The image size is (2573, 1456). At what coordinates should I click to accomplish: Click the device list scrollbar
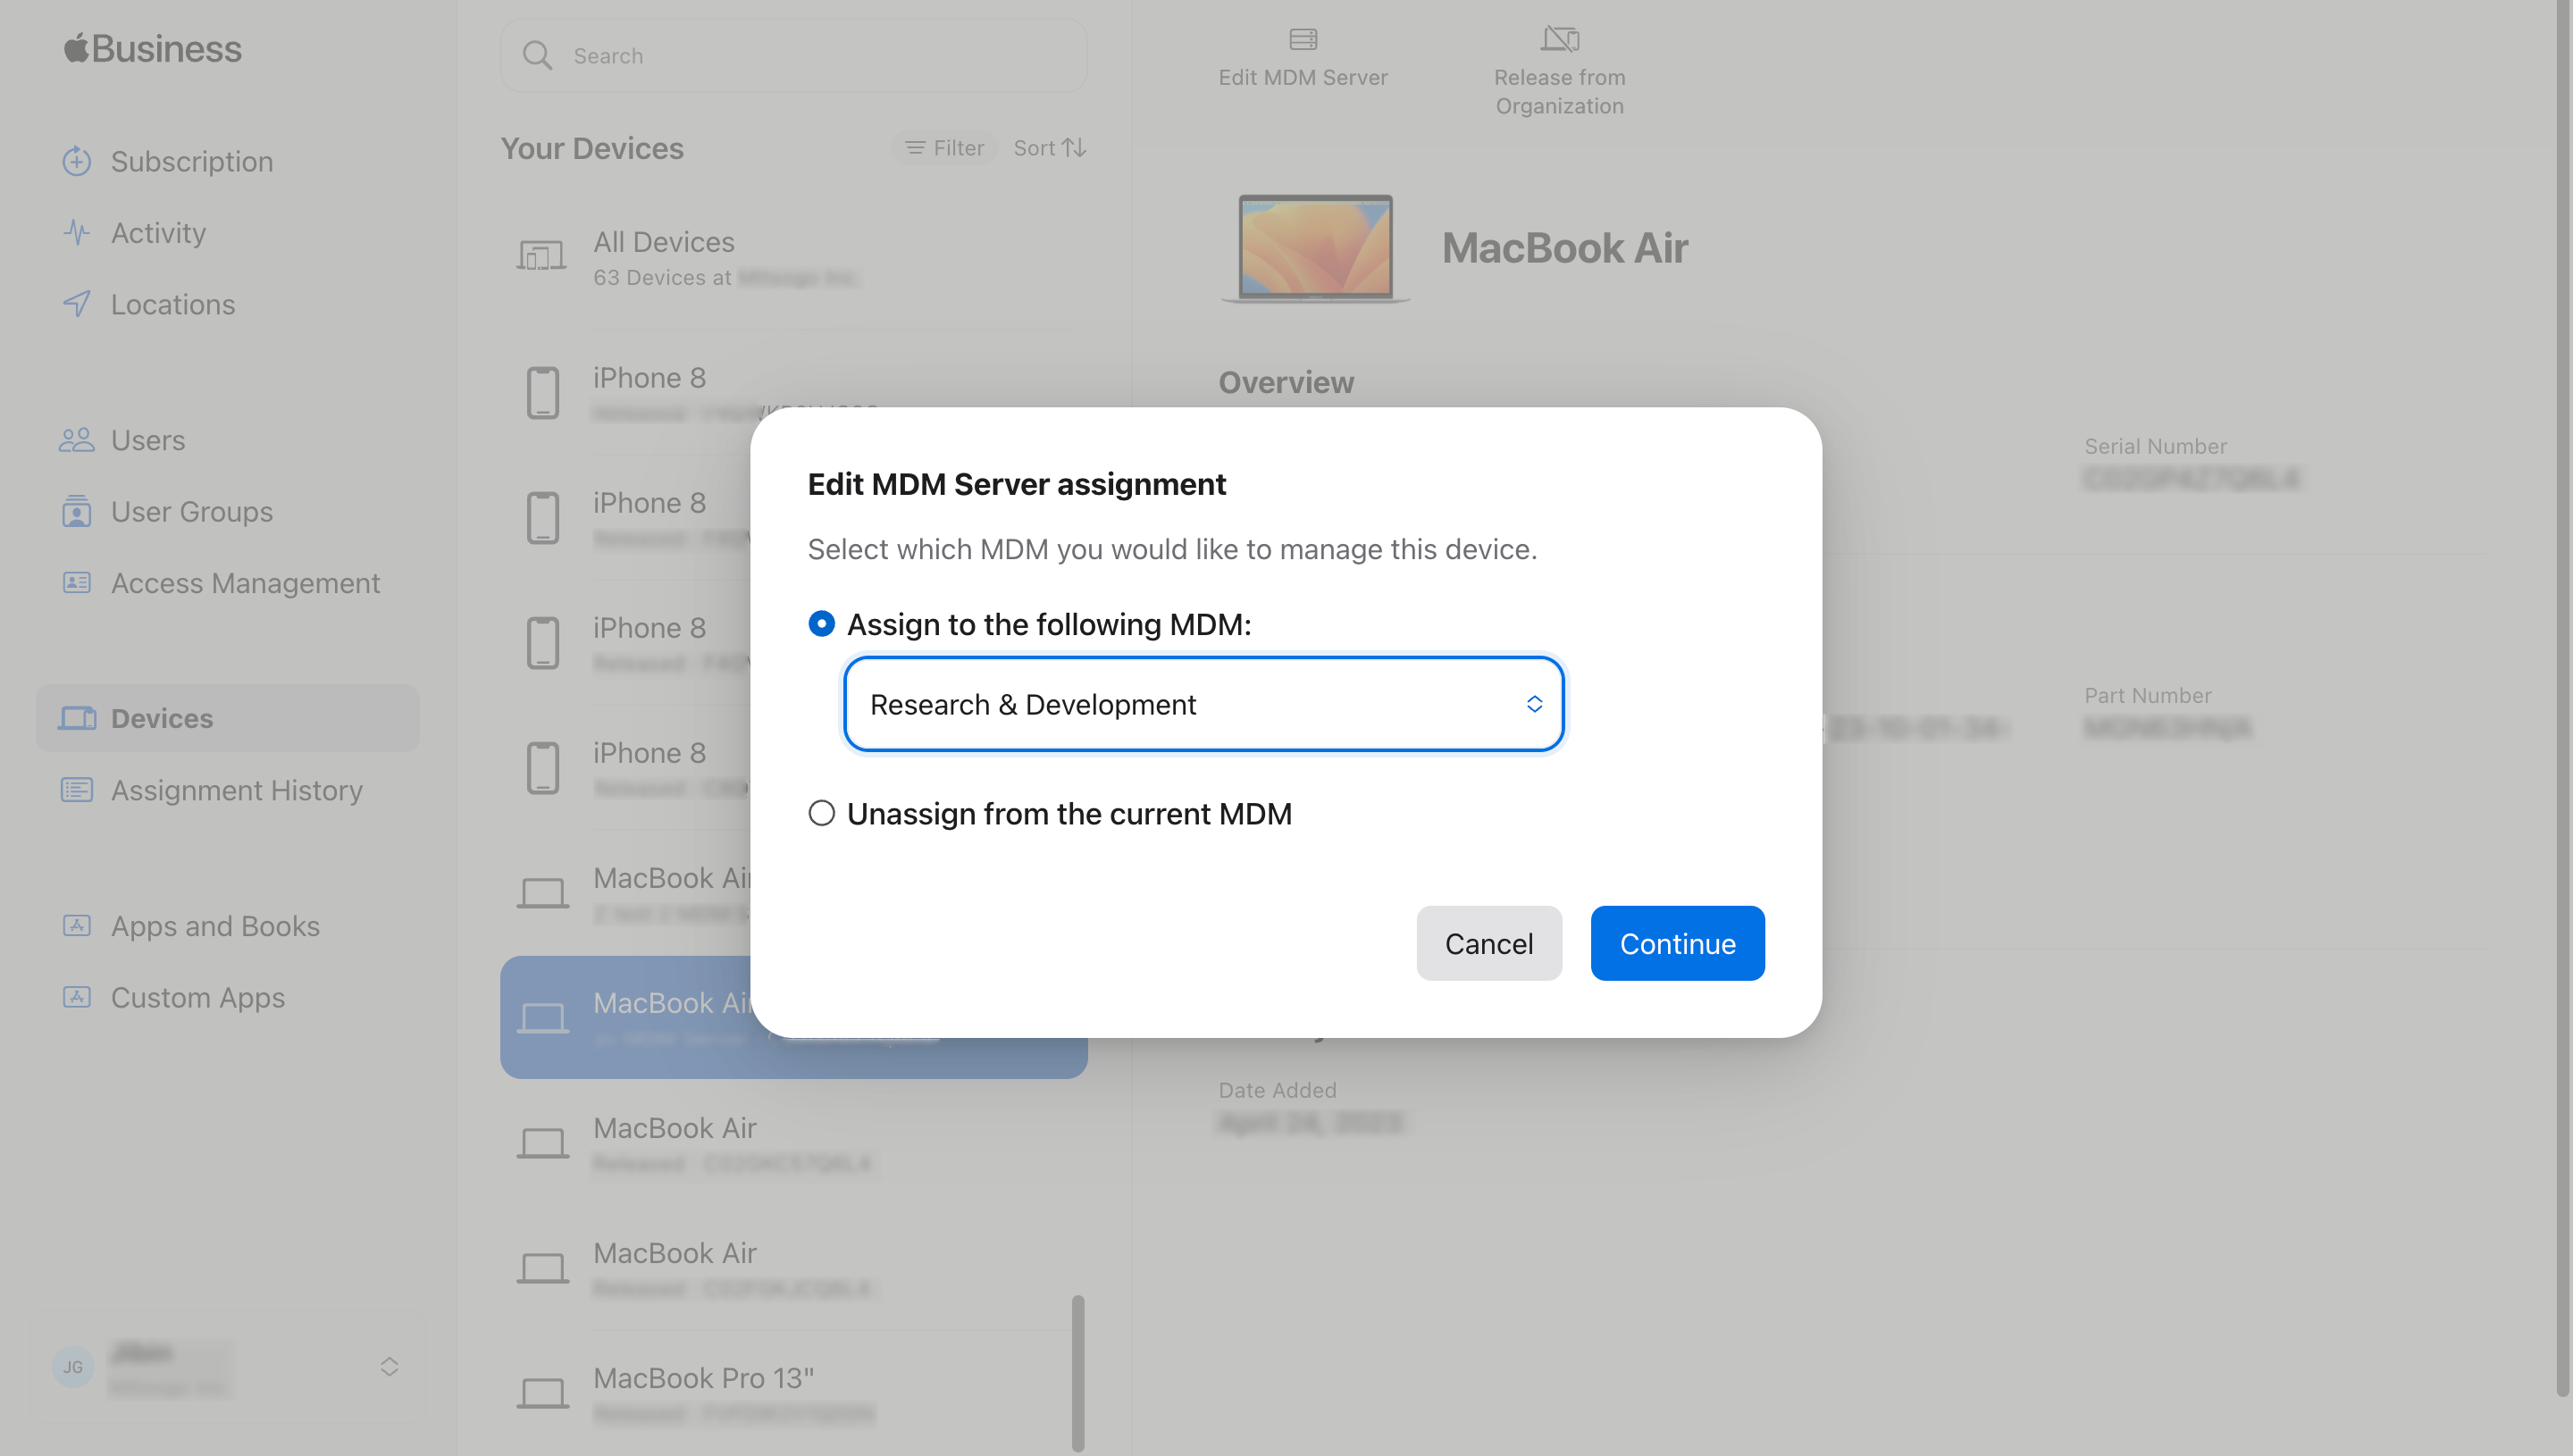click(1077, 1372)
